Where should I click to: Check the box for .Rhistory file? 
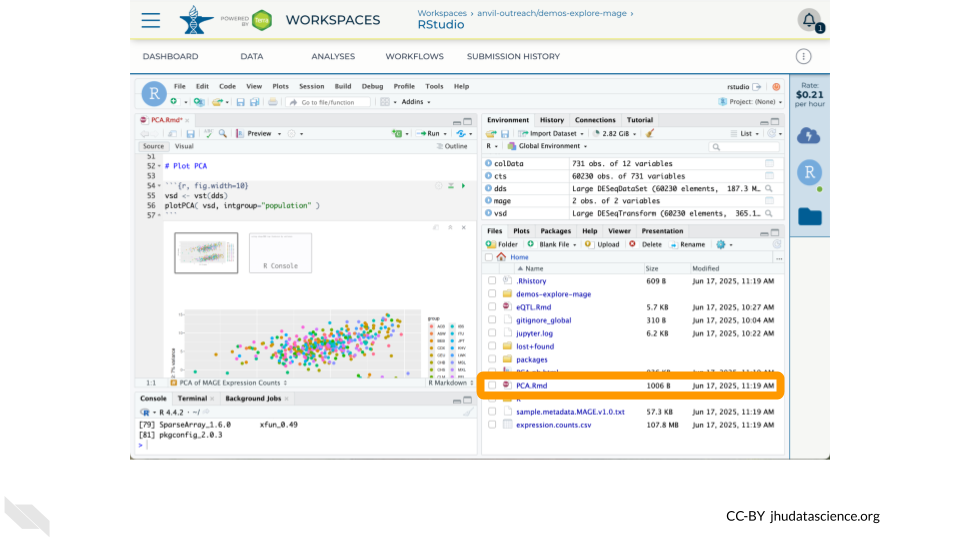click(492, 281)
